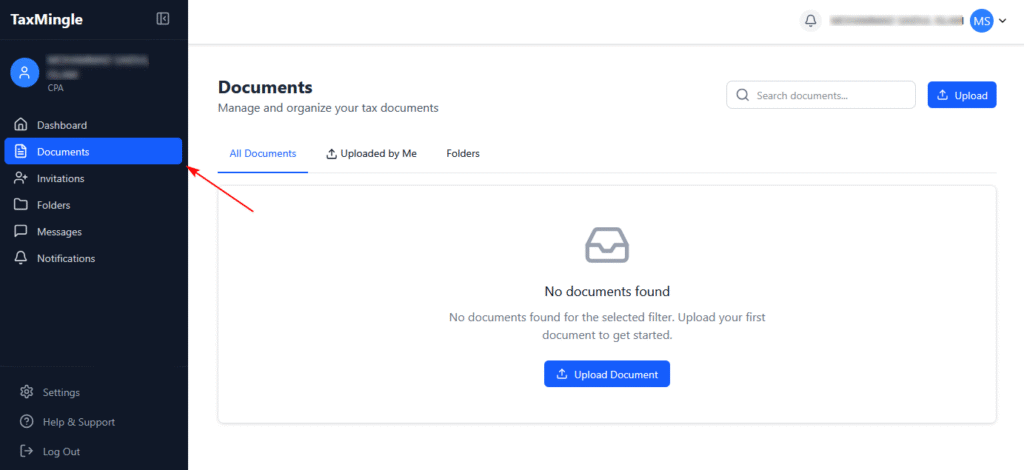
Task: Open Folders in the sidebar navigation
Action: click(53, 205)
